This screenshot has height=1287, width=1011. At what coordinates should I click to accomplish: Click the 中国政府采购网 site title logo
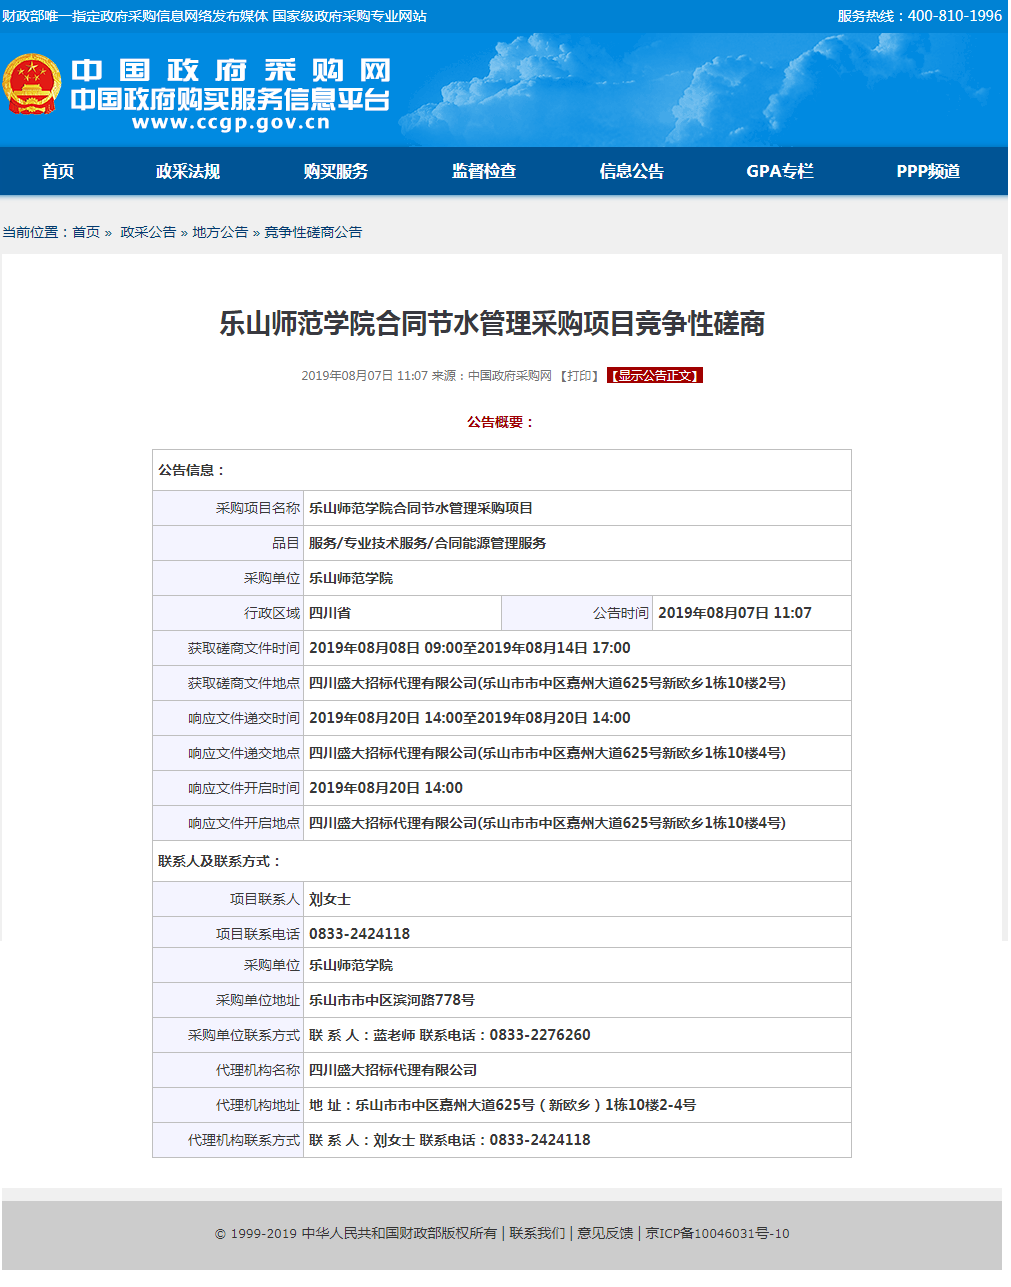[x=230, y=70]
